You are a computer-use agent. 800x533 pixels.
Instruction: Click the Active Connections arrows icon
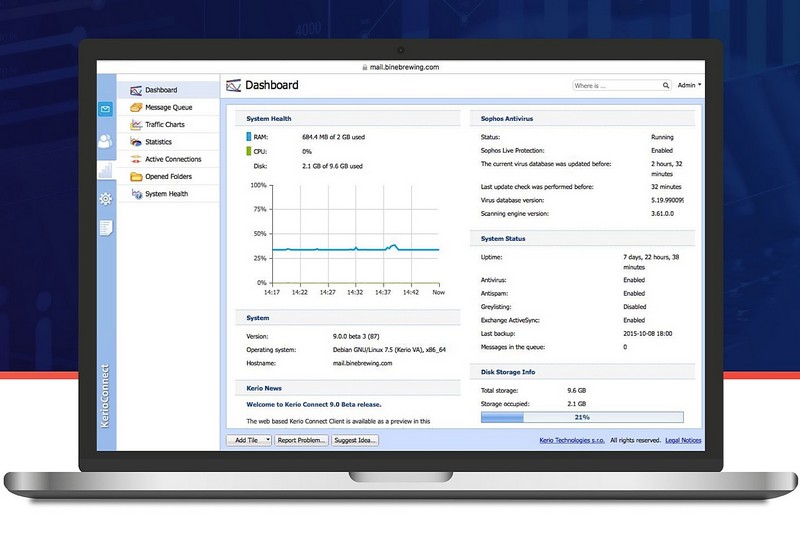click(x=136, y=159)
